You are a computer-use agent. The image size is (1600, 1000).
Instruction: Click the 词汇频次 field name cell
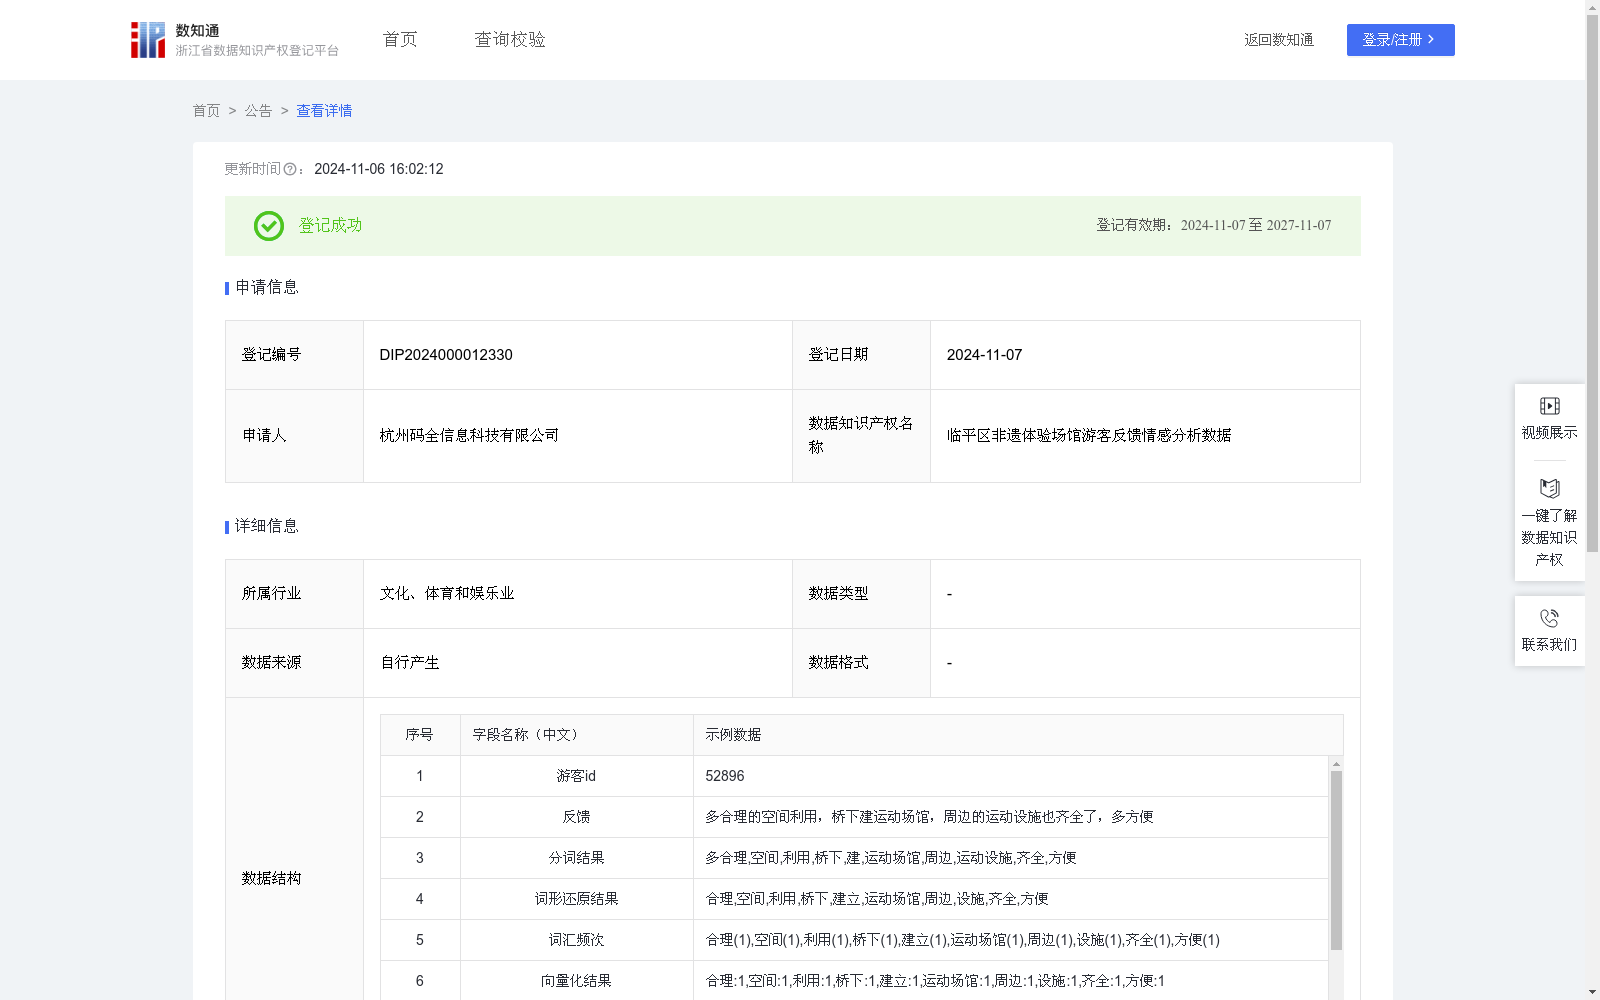(577, 940)
